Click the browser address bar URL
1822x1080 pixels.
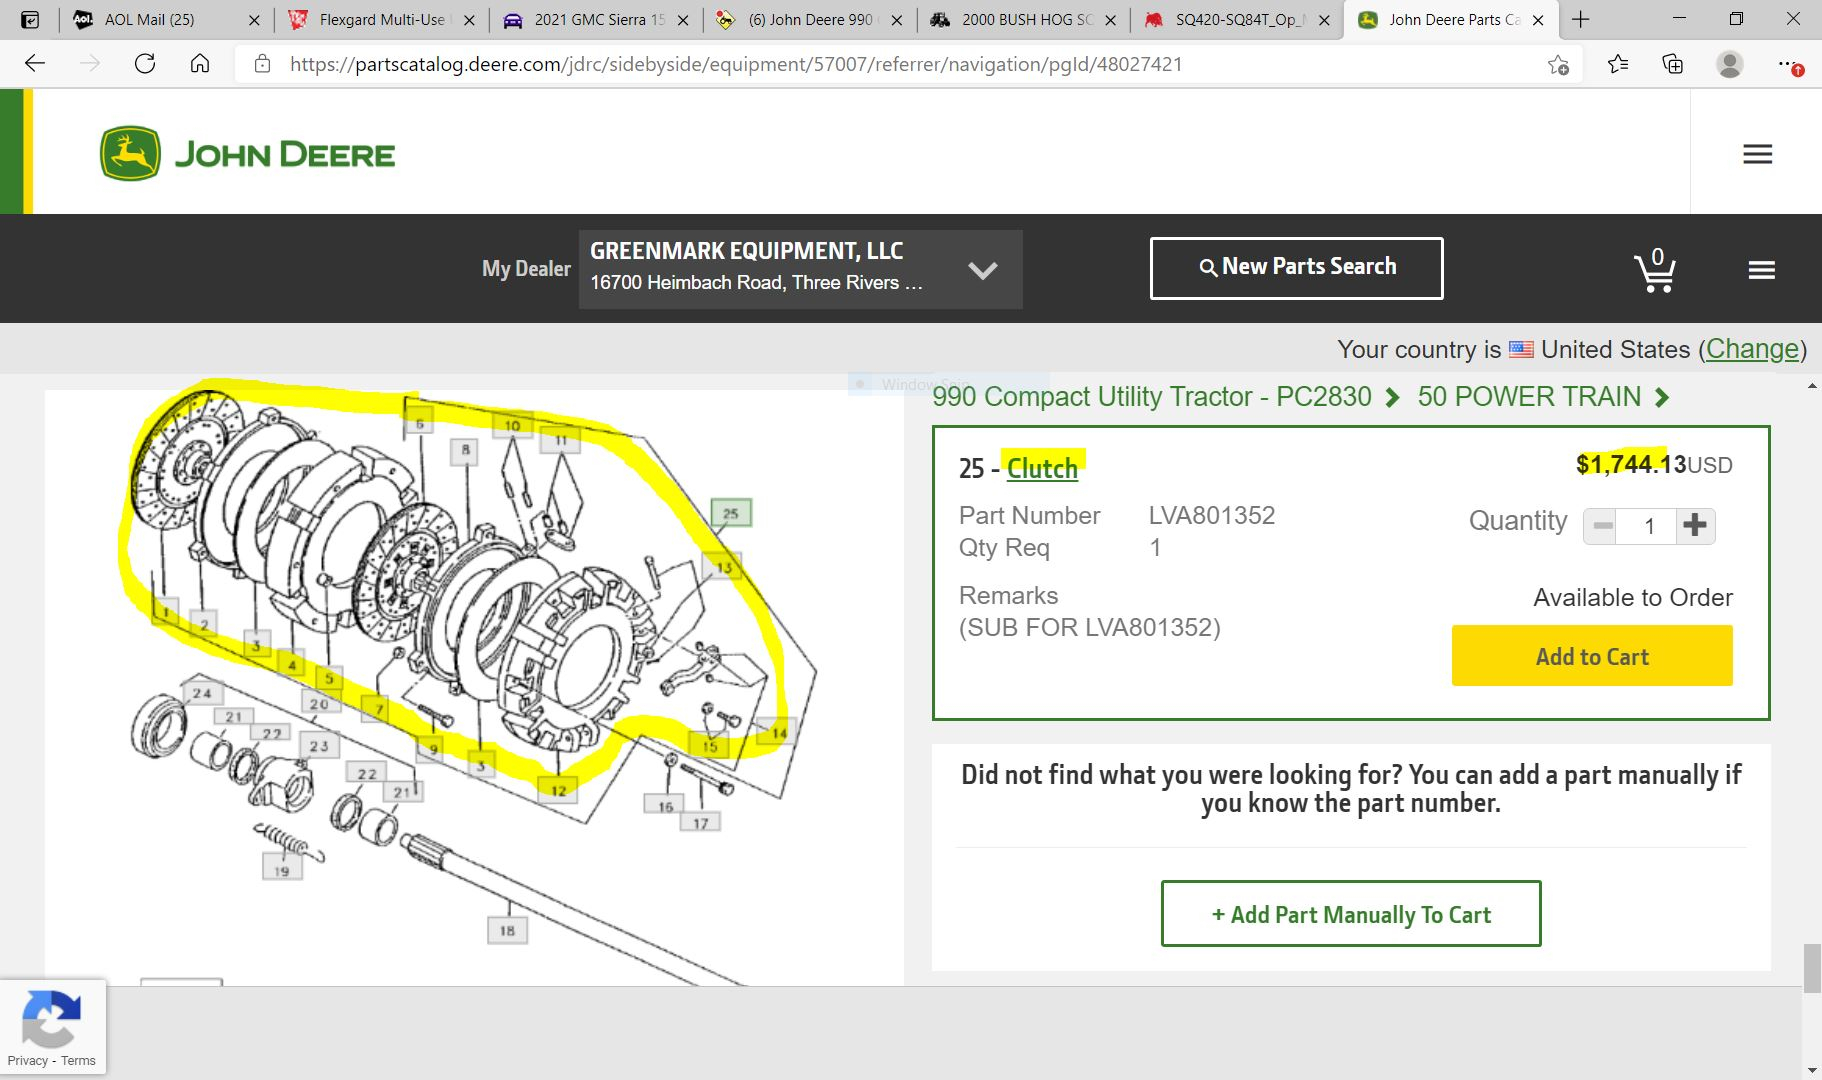click(736, 64)
